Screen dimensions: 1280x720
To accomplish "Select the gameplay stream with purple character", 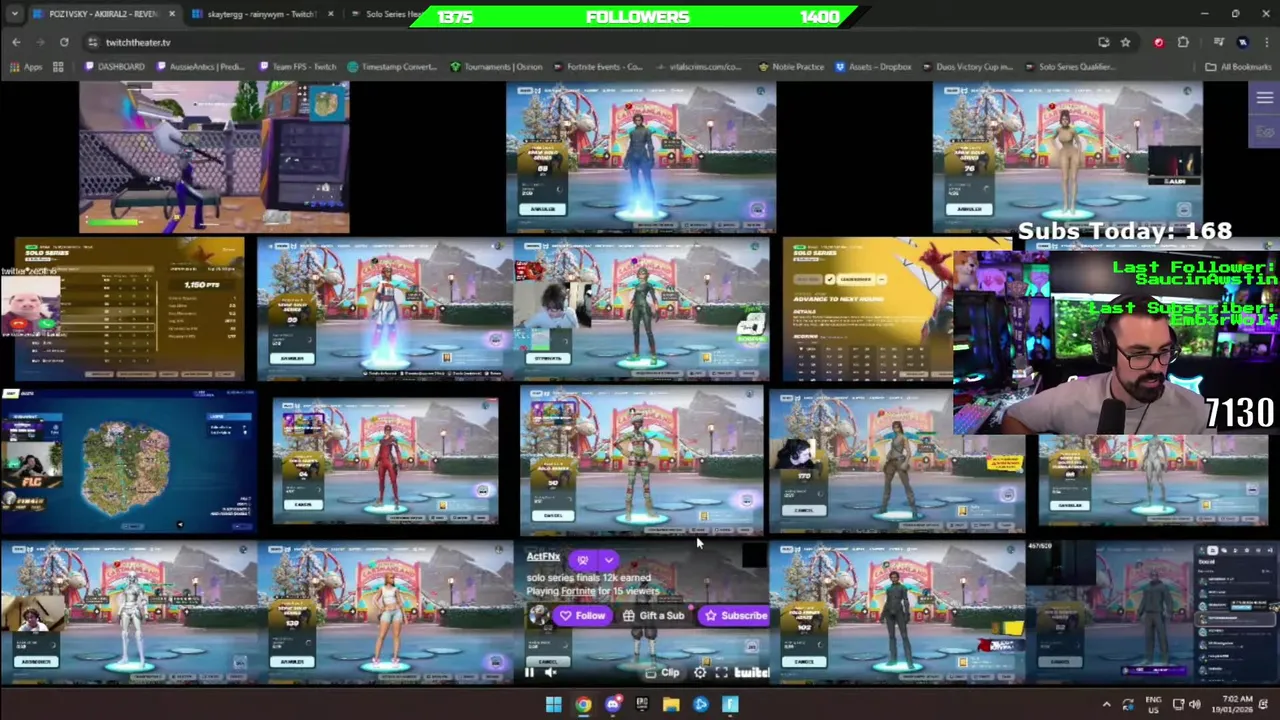I will click(214, 157).
